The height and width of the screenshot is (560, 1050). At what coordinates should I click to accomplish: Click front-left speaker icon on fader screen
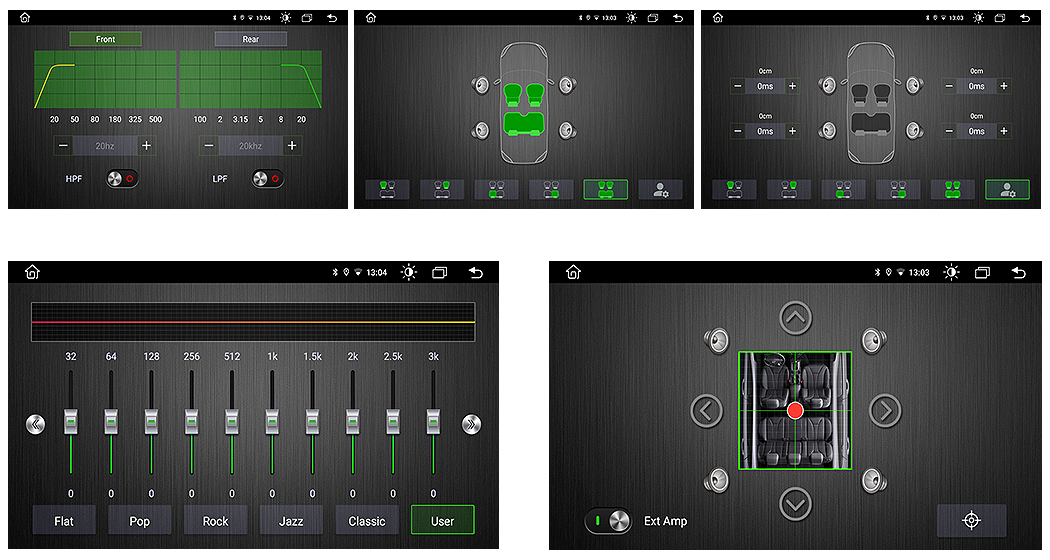[x=717, y=340]
